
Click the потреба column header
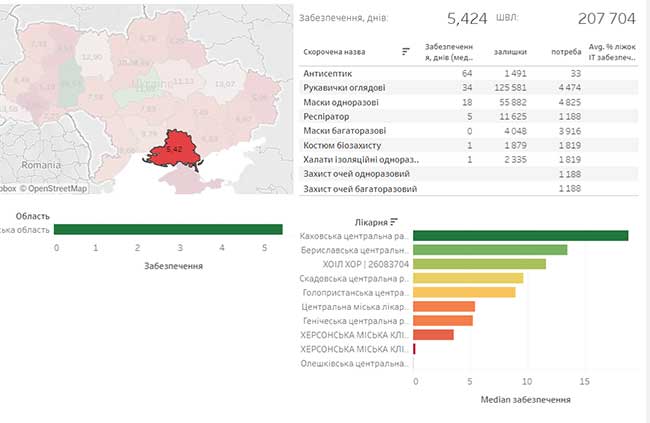tap(565, 51)
